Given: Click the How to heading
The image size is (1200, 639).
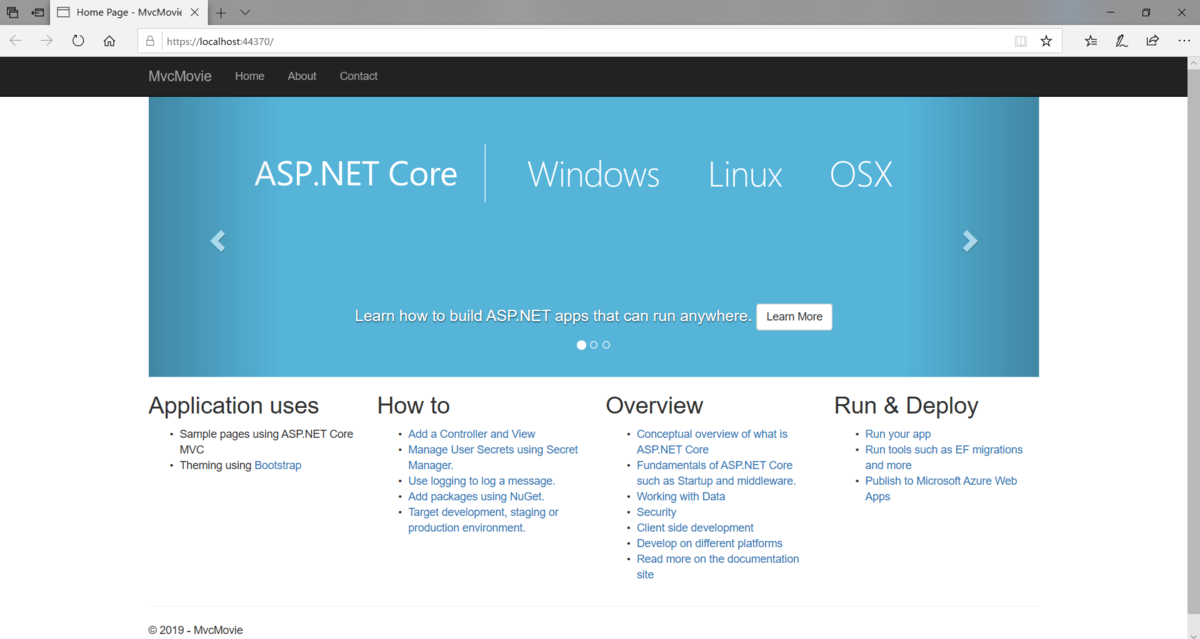Looking at the screenshot, I should tap(413, 405).
